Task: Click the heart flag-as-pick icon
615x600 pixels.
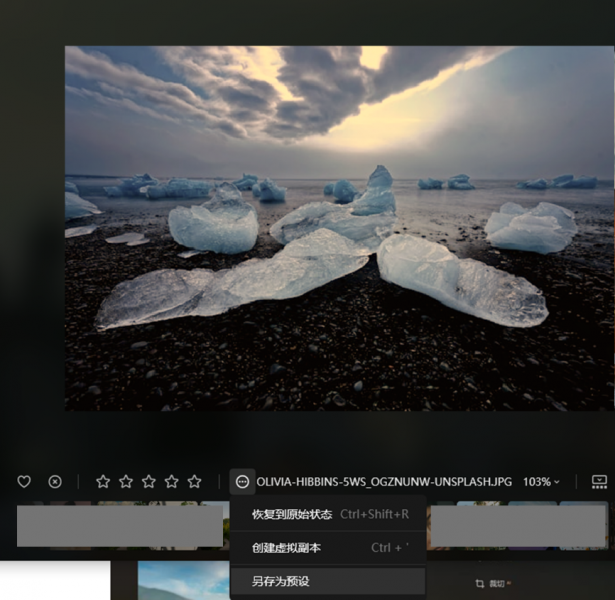Action: coord(24,482)
